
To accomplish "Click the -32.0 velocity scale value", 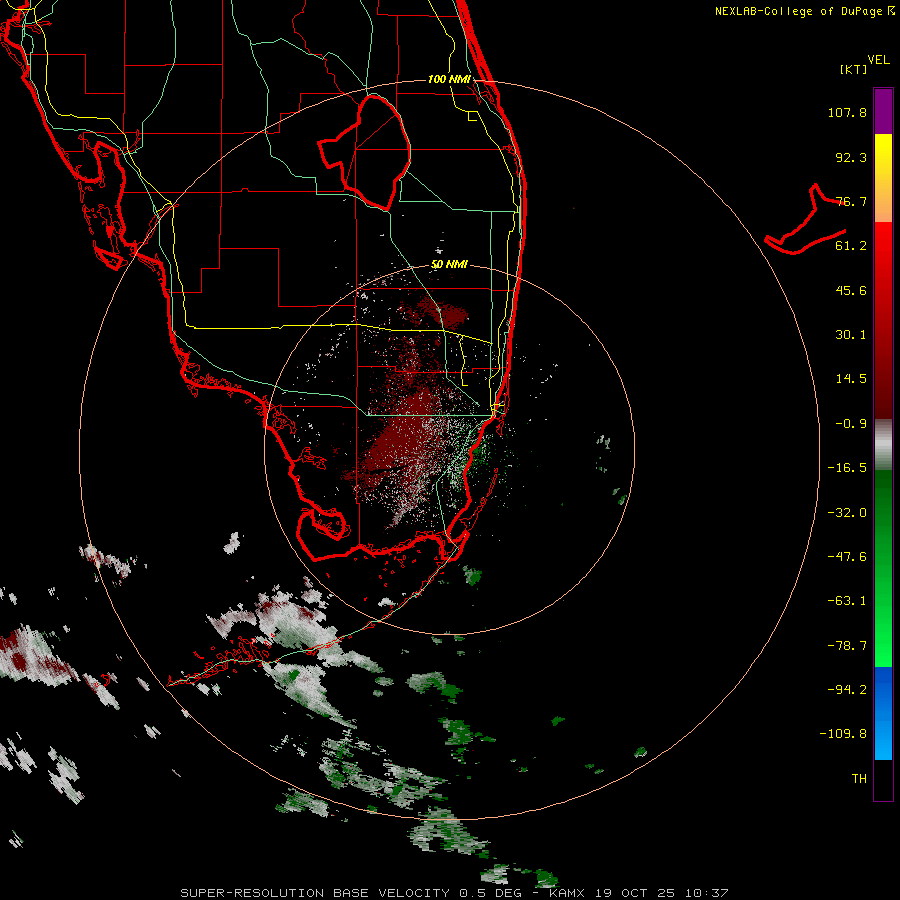I will click(847, 513).
